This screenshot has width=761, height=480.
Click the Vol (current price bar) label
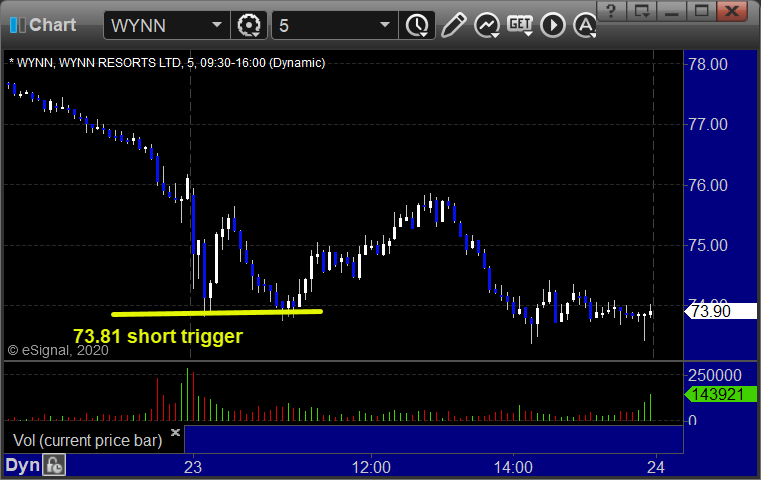pyautogui.click(x=87, y=440)
